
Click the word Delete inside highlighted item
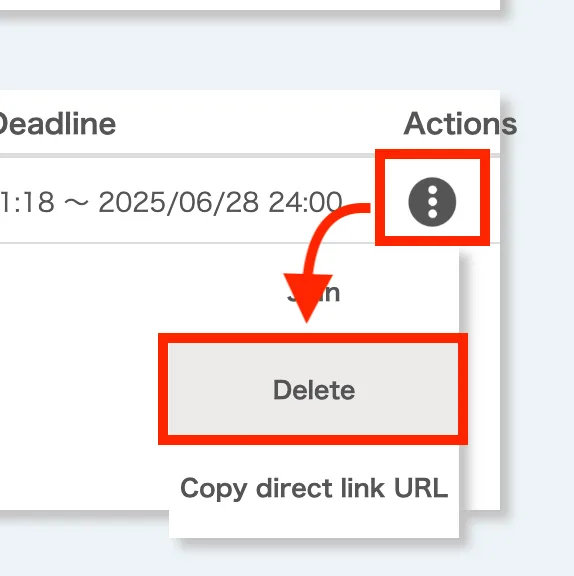tap(314, 390)
